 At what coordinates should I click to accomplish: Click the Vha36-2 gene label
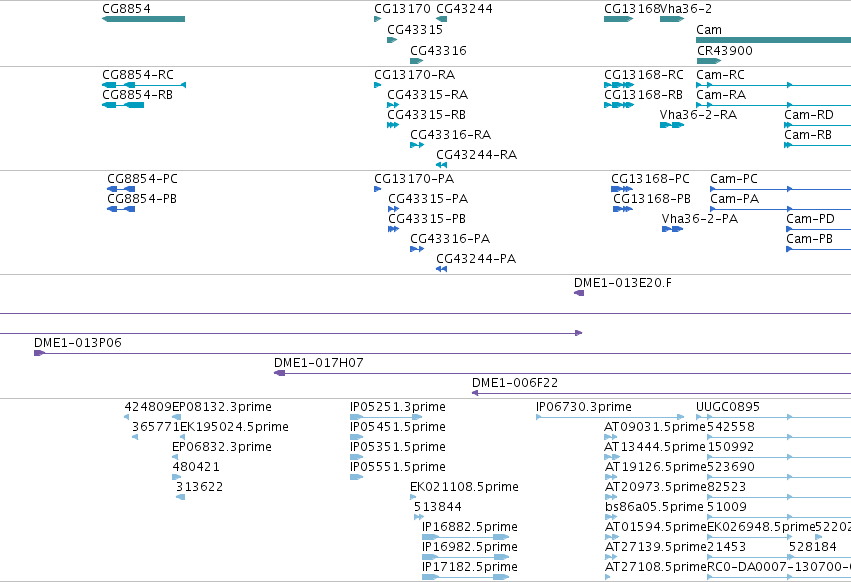(x=686, y=9)
